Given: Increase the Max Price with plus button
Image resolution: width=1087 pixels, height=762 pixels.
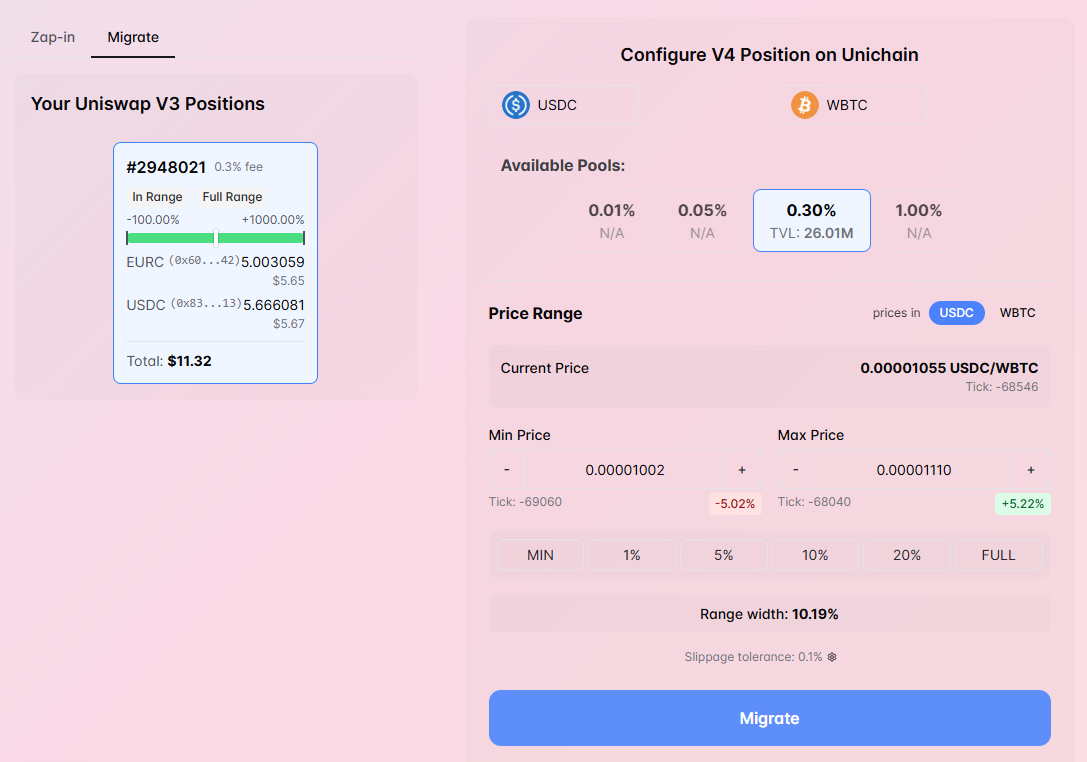Looking at the screenshot, I should pos(1031,470).
